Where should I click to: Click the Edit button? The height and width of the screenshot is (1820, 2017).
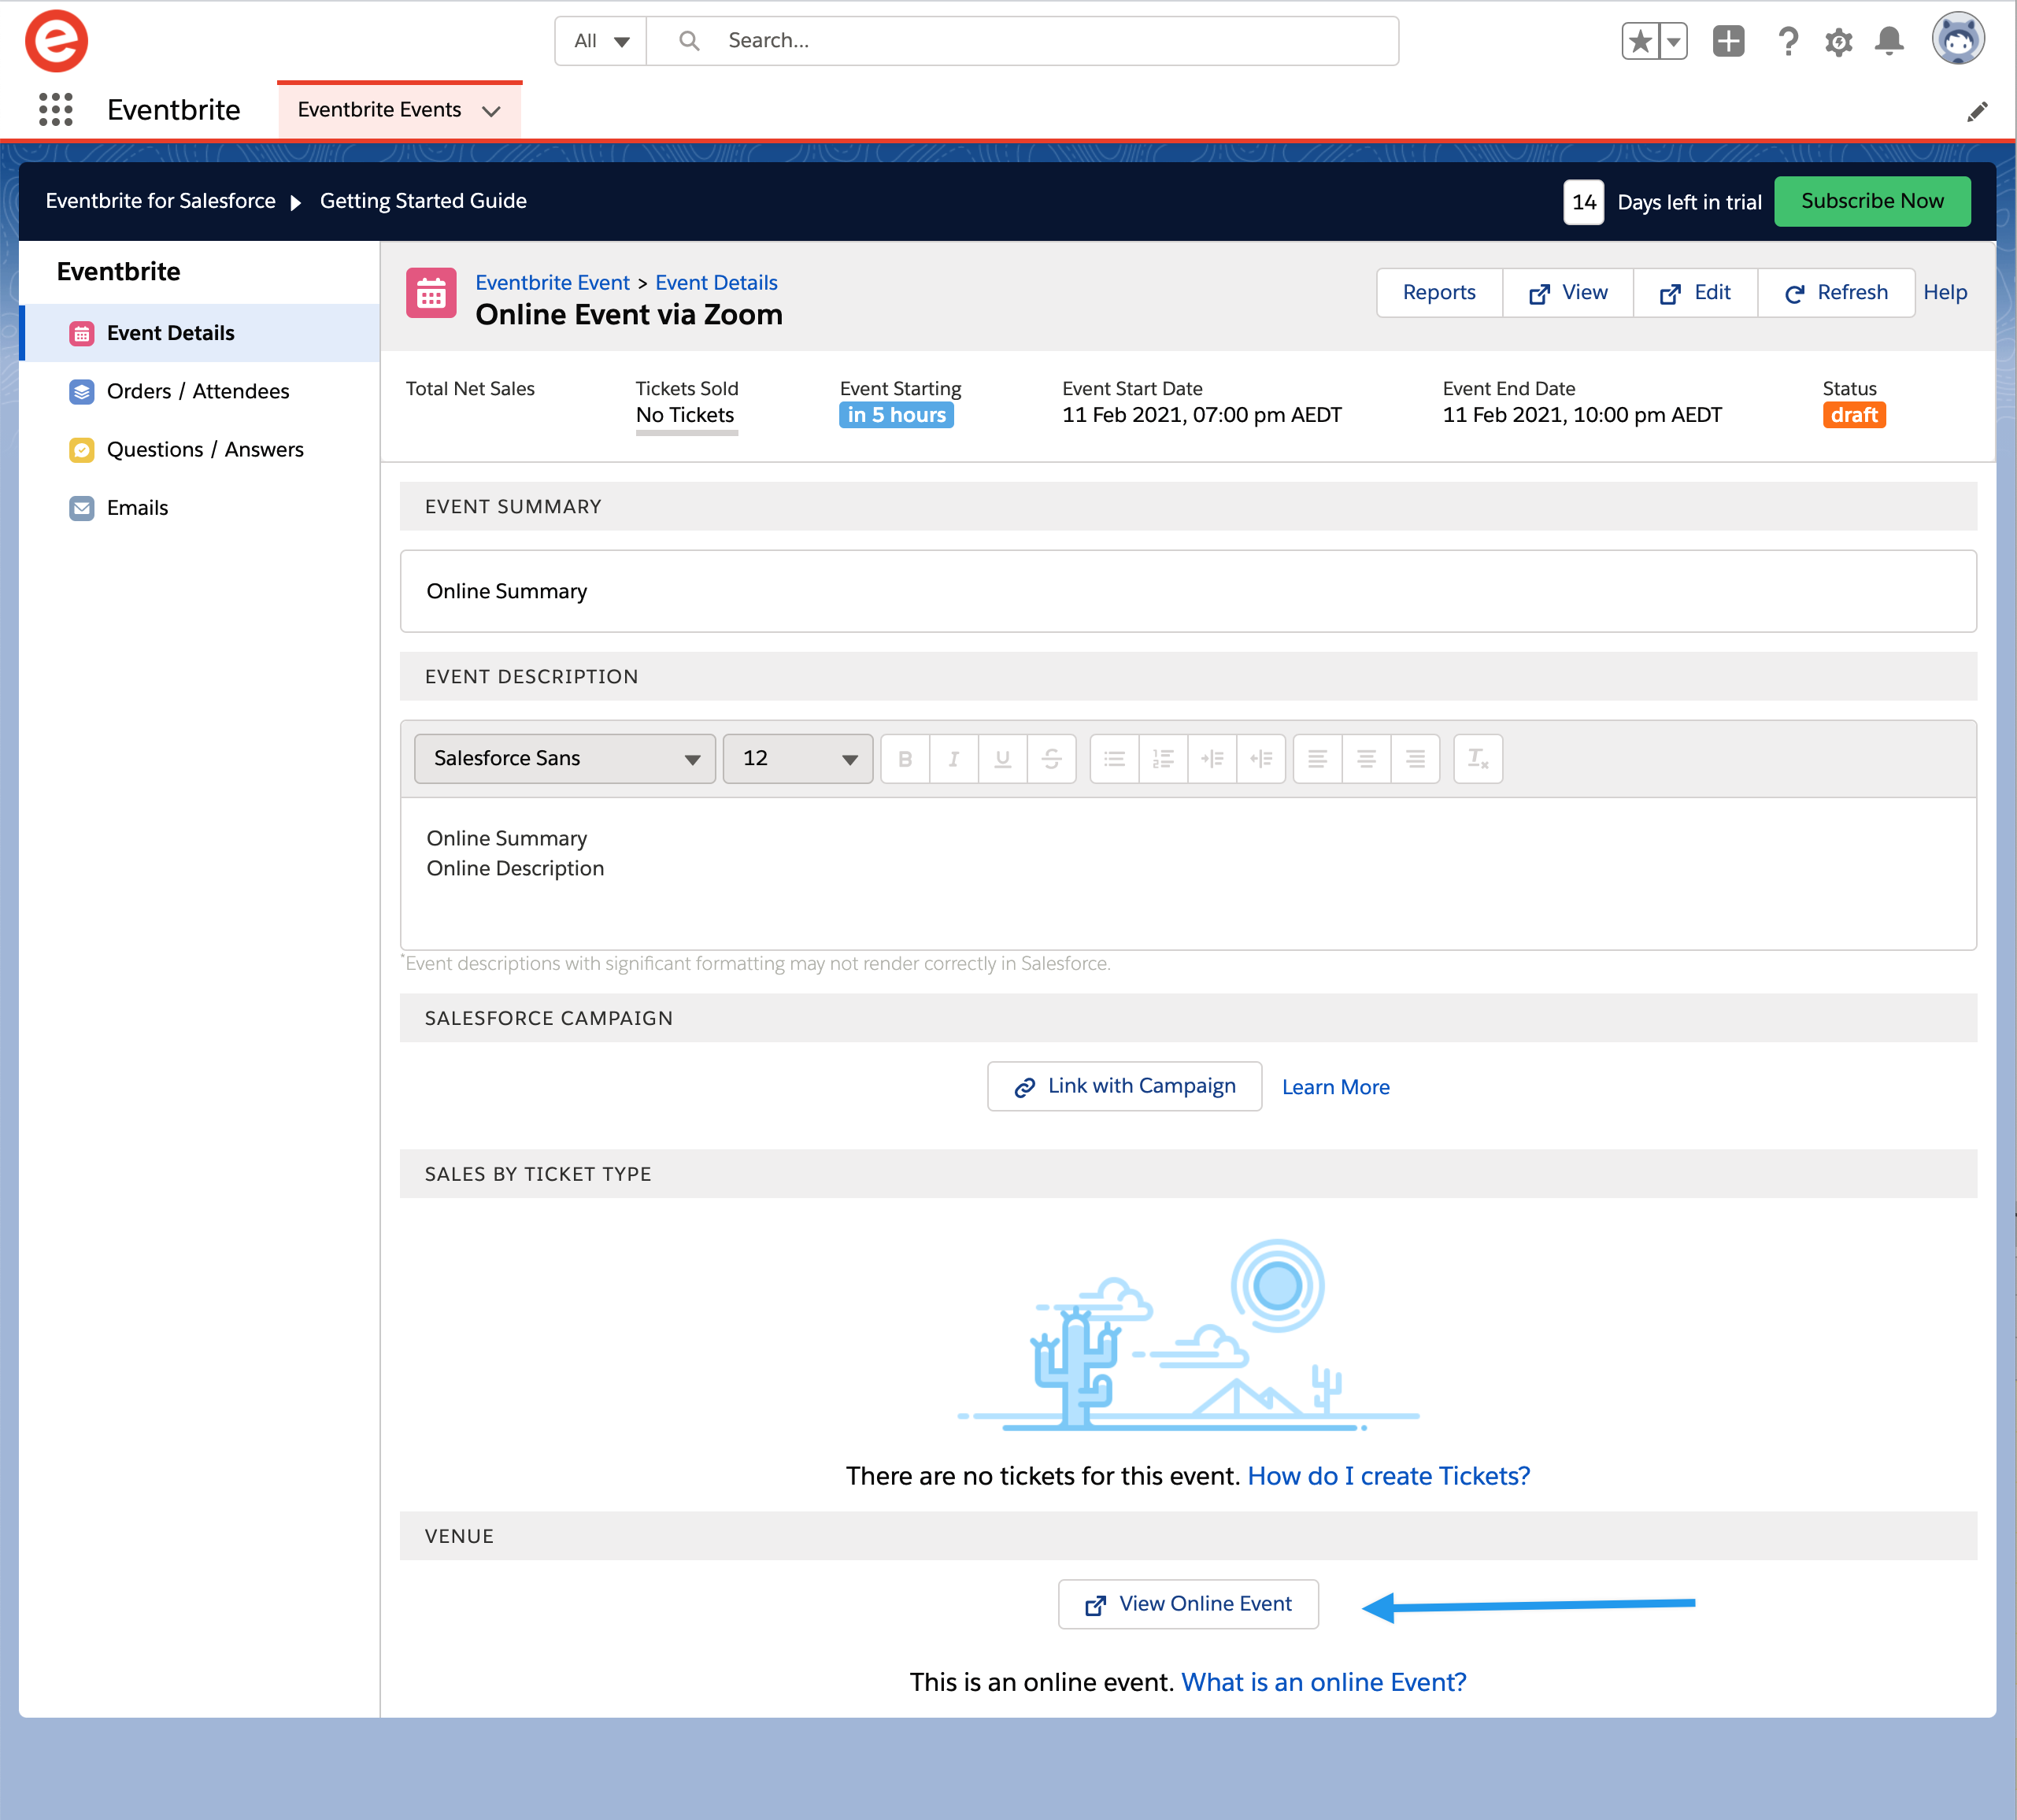click(1695, 293)
